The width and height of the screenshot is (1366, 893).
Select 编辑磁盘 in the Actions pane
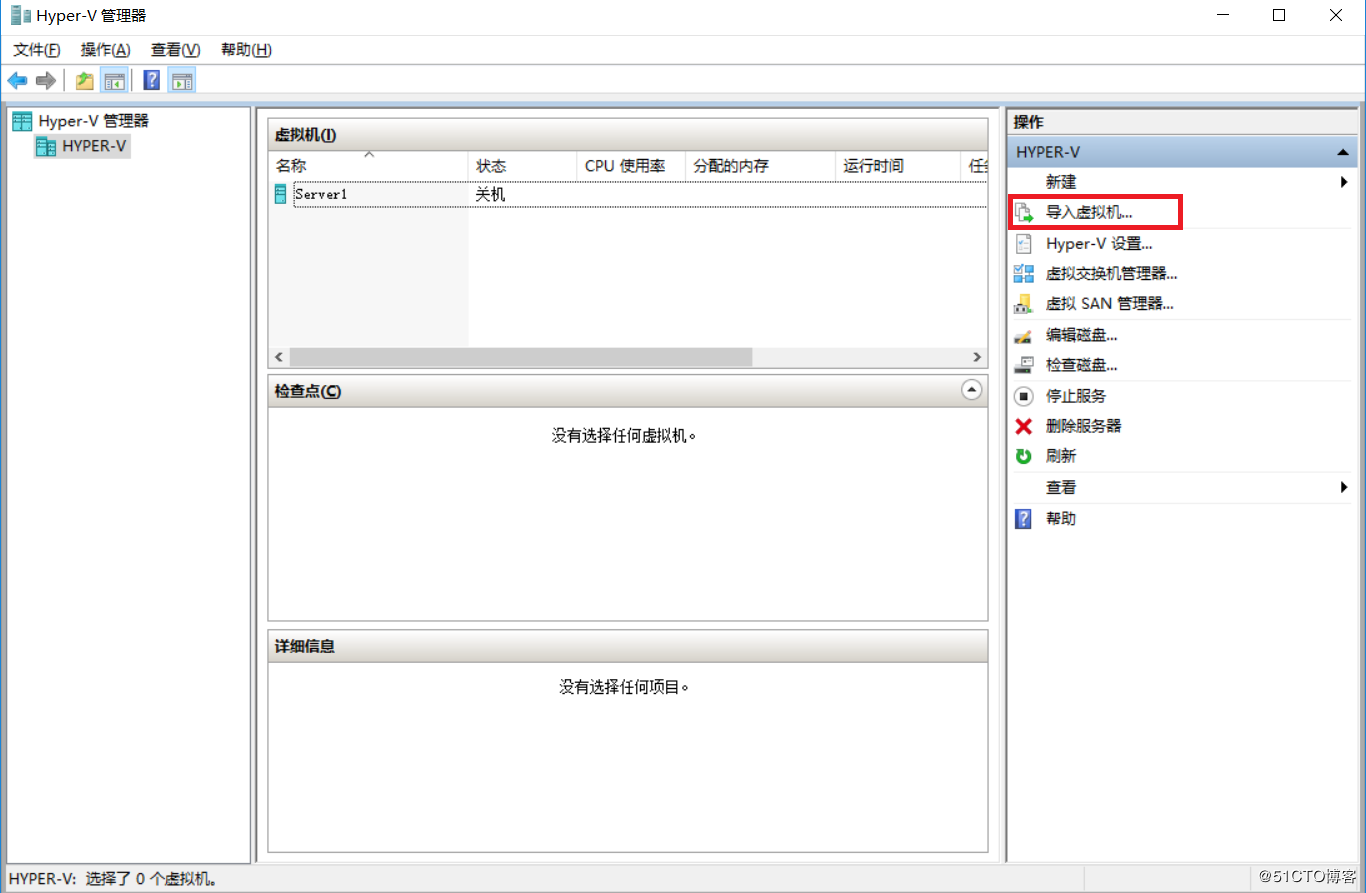click(x=1080, y=334)
